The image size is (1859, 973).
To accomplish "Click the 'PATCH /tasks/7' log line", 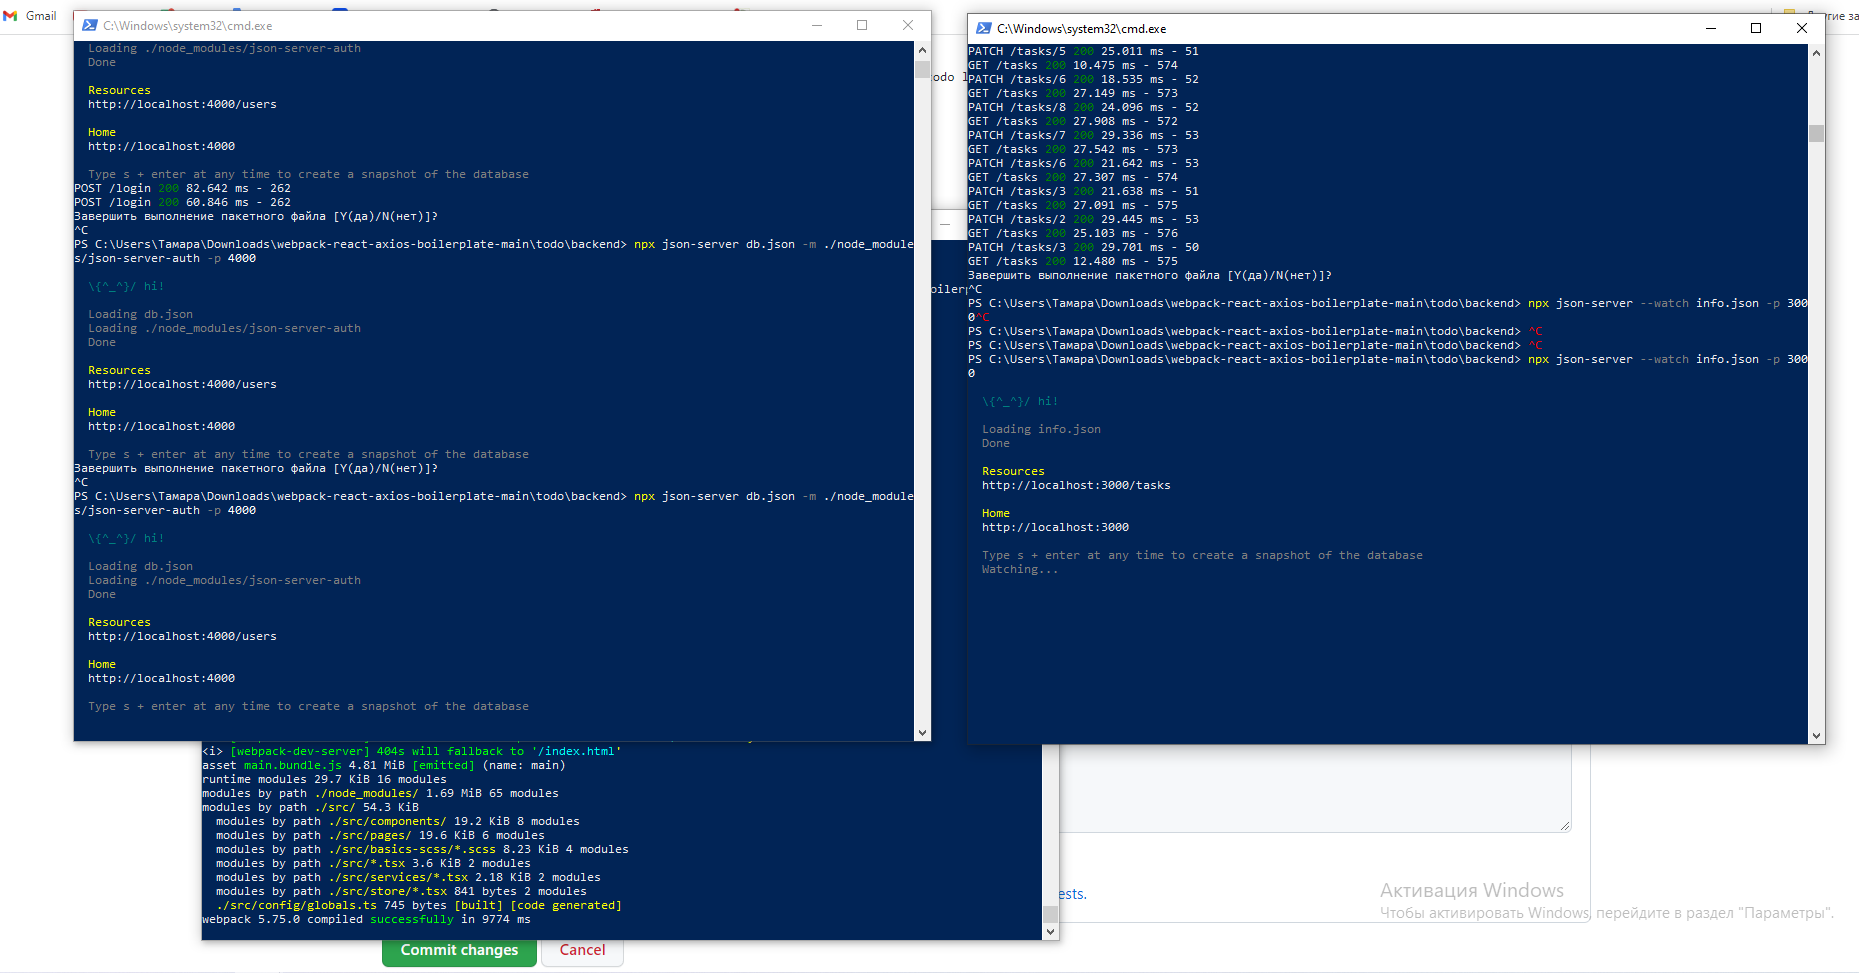I will tap(1083, 135).
